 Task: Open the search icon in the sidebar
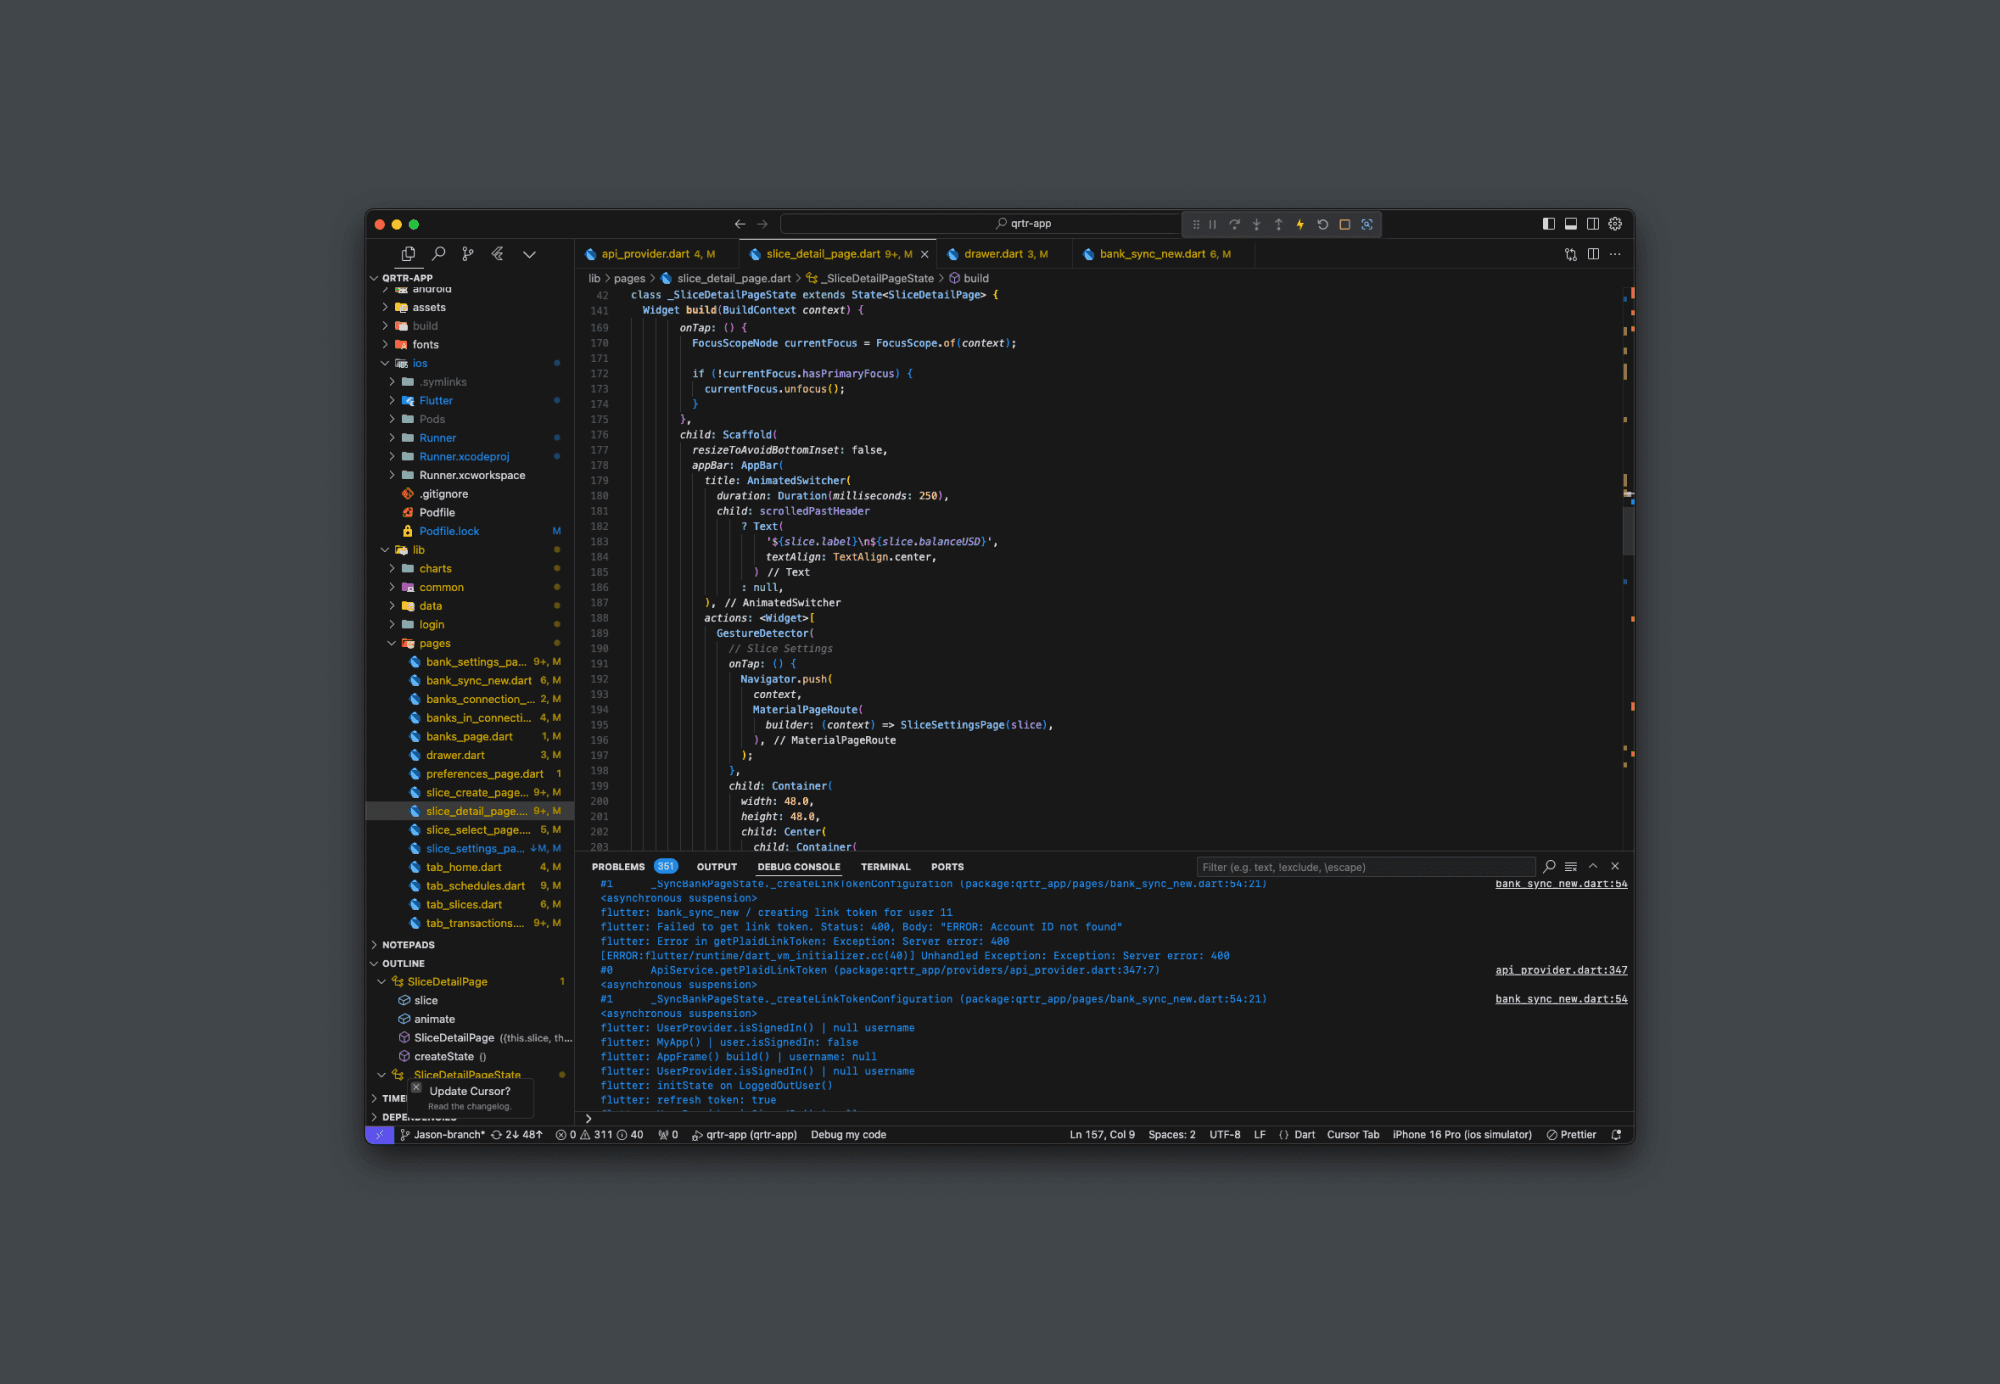(438, 254)
